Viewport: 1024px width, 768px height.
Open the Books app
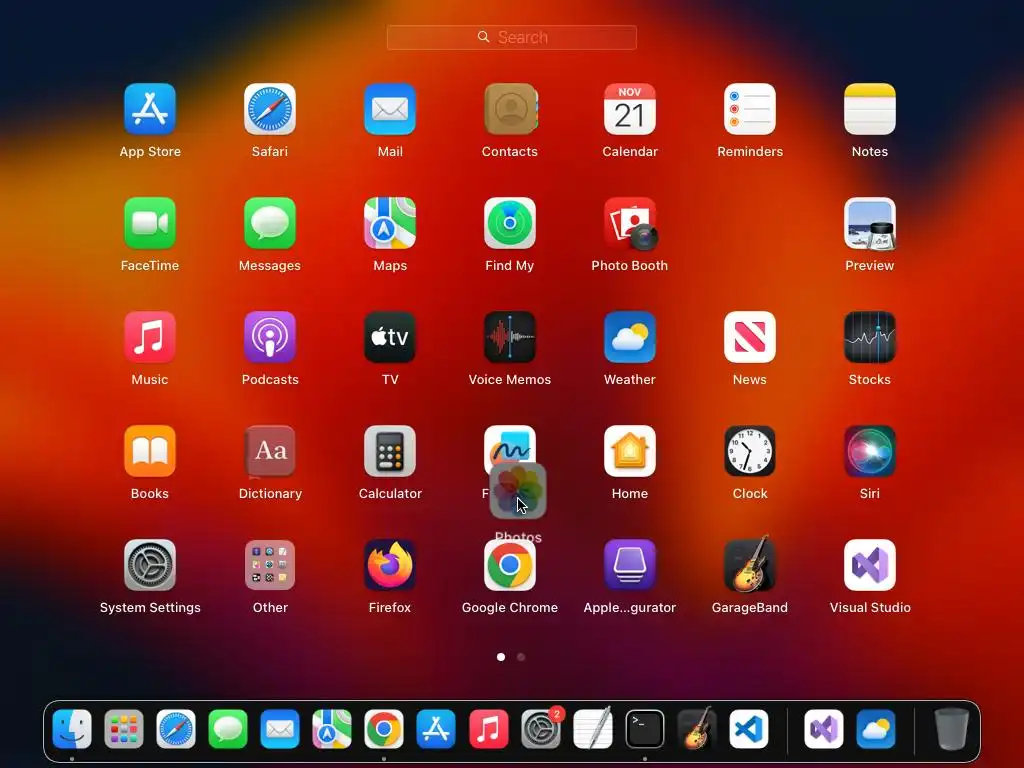pos(150,451)
